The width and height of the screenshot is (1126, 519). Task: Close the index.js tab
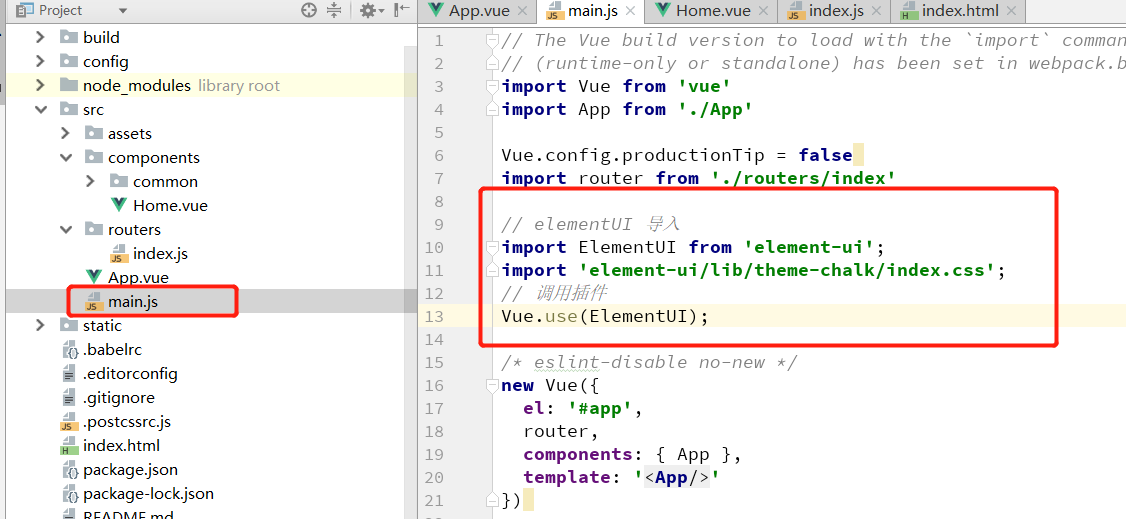(876, 11)
